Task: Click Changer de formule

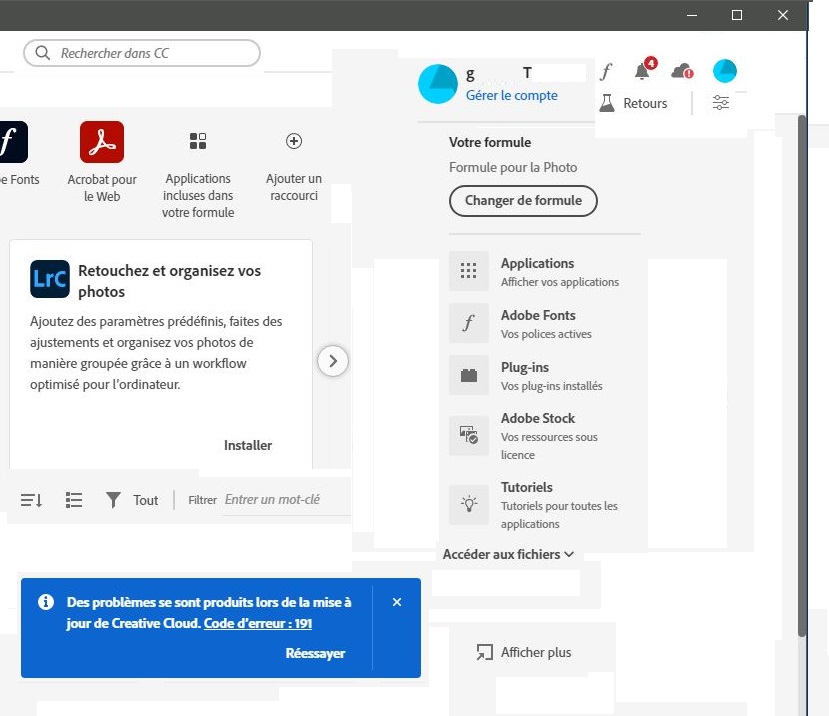Action: [523, 201]
